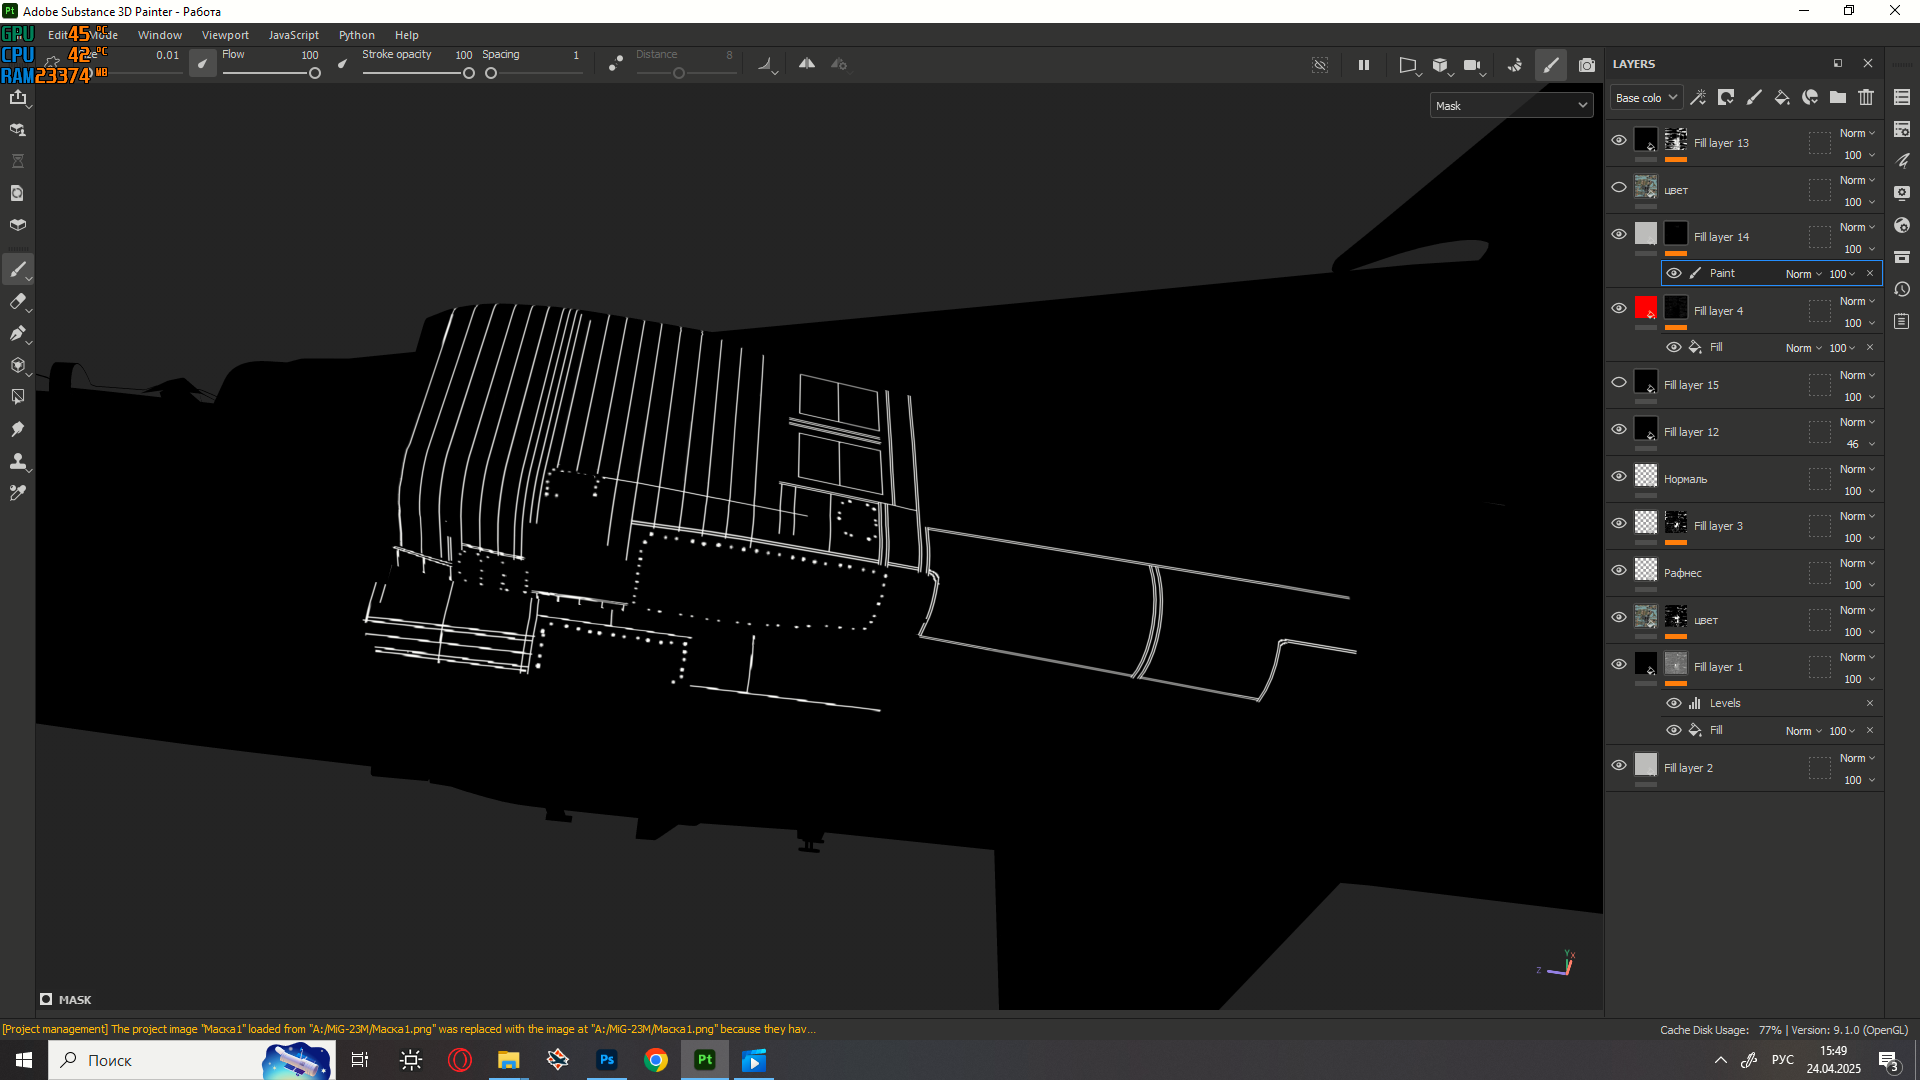Open the perspective view mode icon
The height and width of the screenshot is (1080, 1920).
tap(1408, 65)
